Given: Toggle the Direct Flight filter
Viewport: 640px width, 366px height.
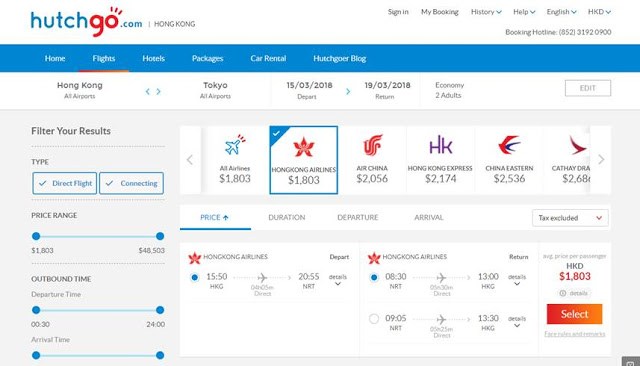Looking at the screenshot, I should [65, 183].
